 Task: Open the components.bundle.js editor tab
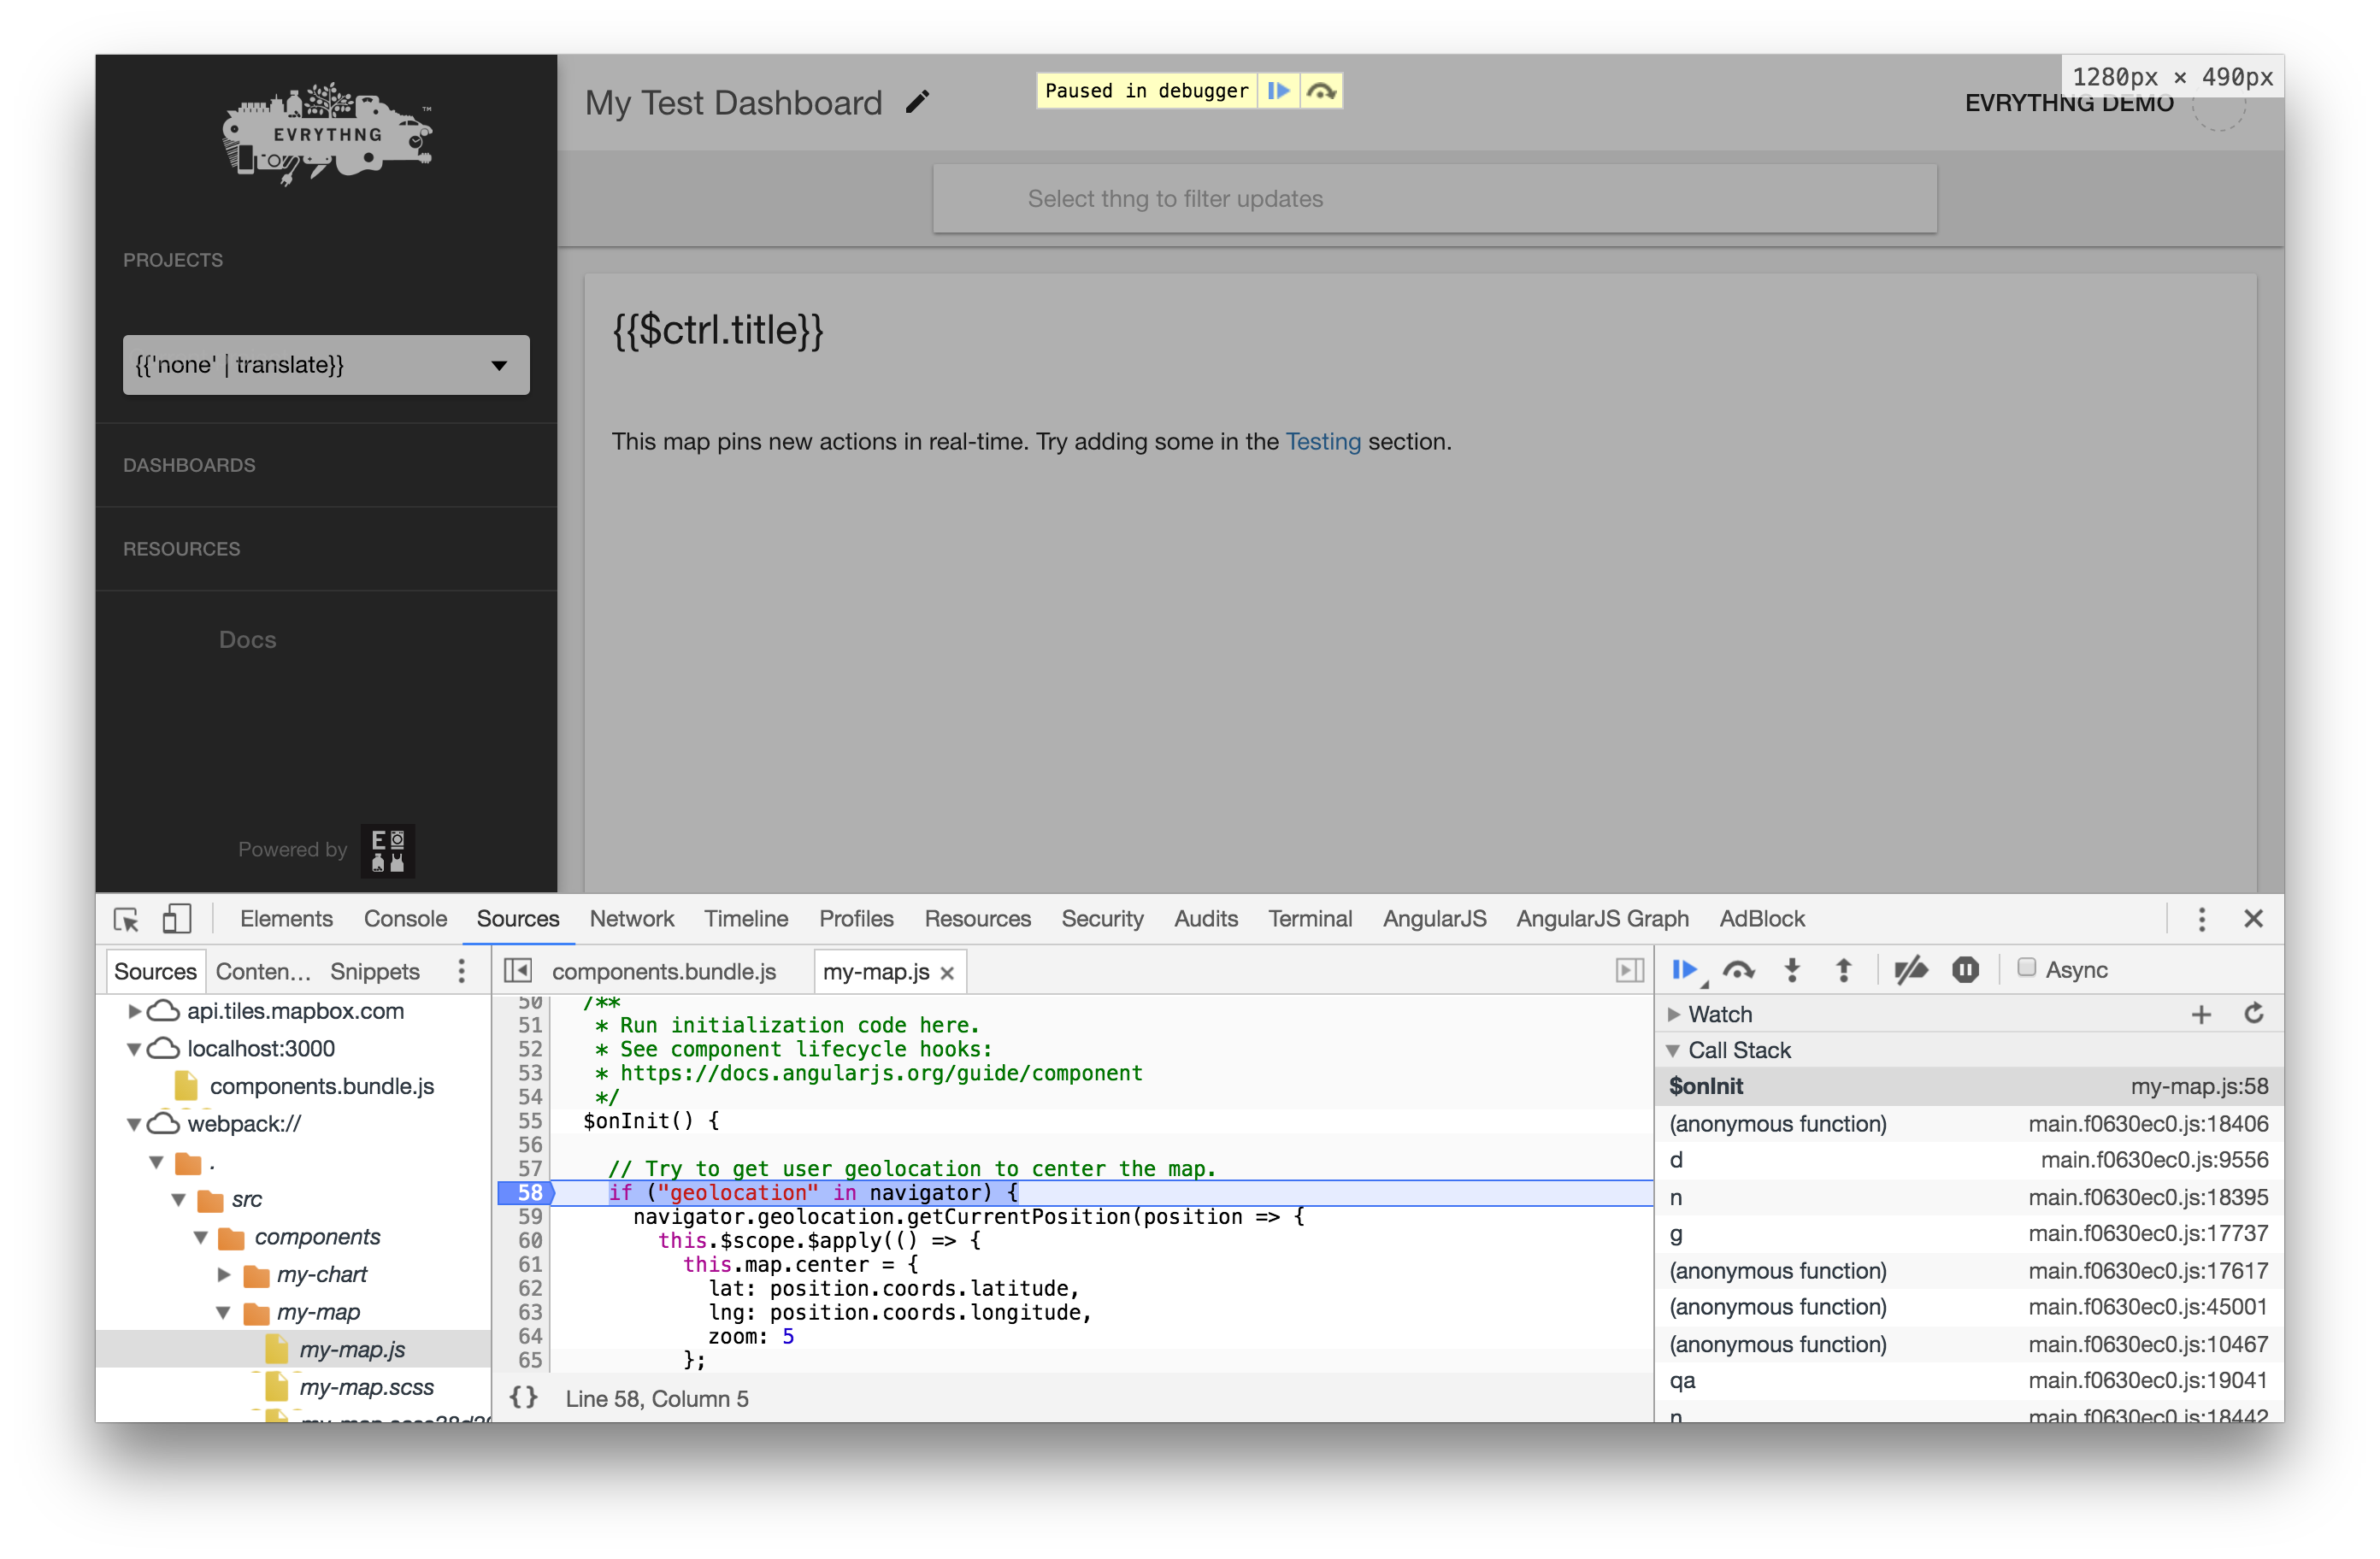[x=664, y=971]
